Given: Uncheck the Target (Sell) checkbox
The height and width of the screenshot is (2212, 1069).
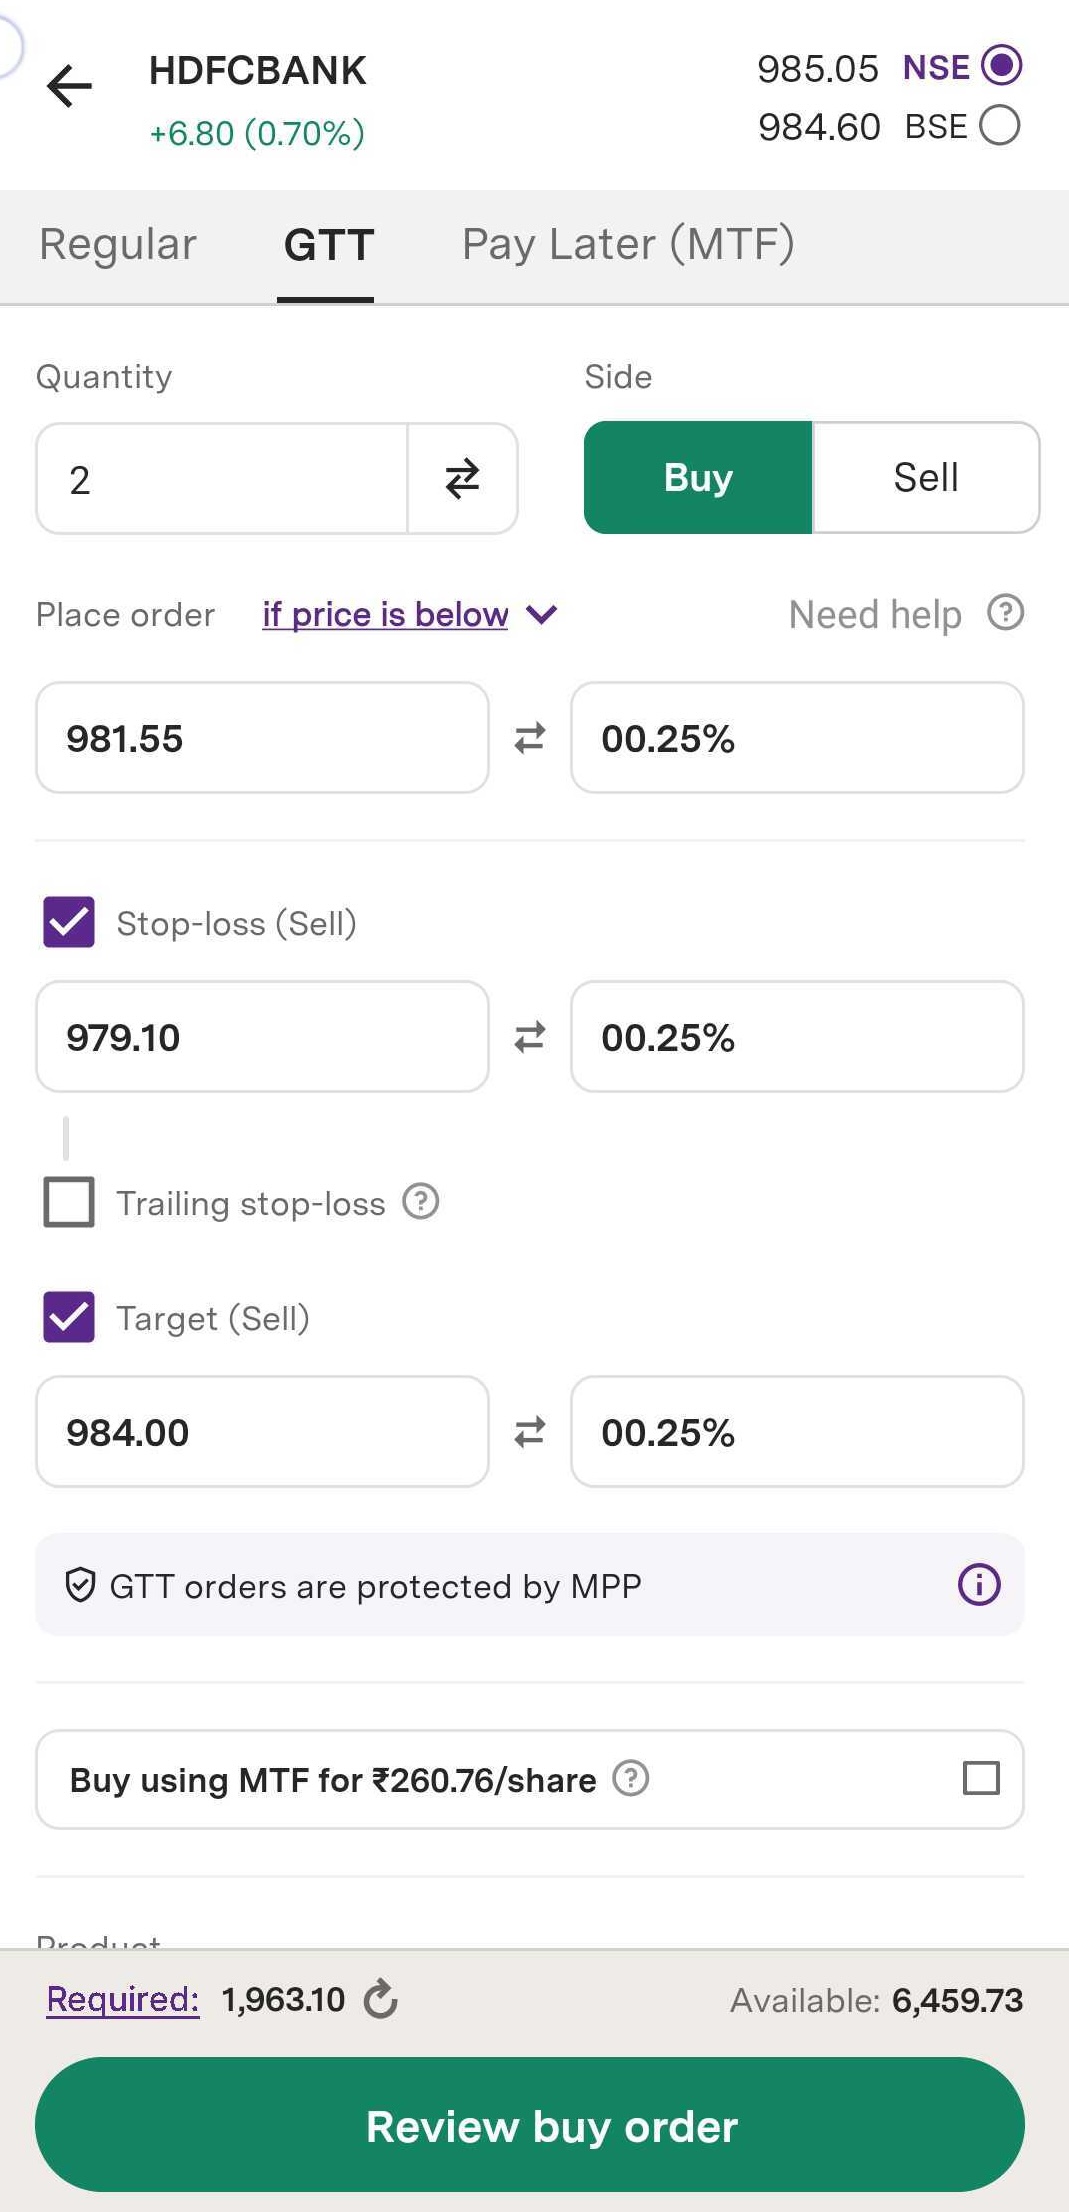Looking at the screenshot, I should [69, 1317].
